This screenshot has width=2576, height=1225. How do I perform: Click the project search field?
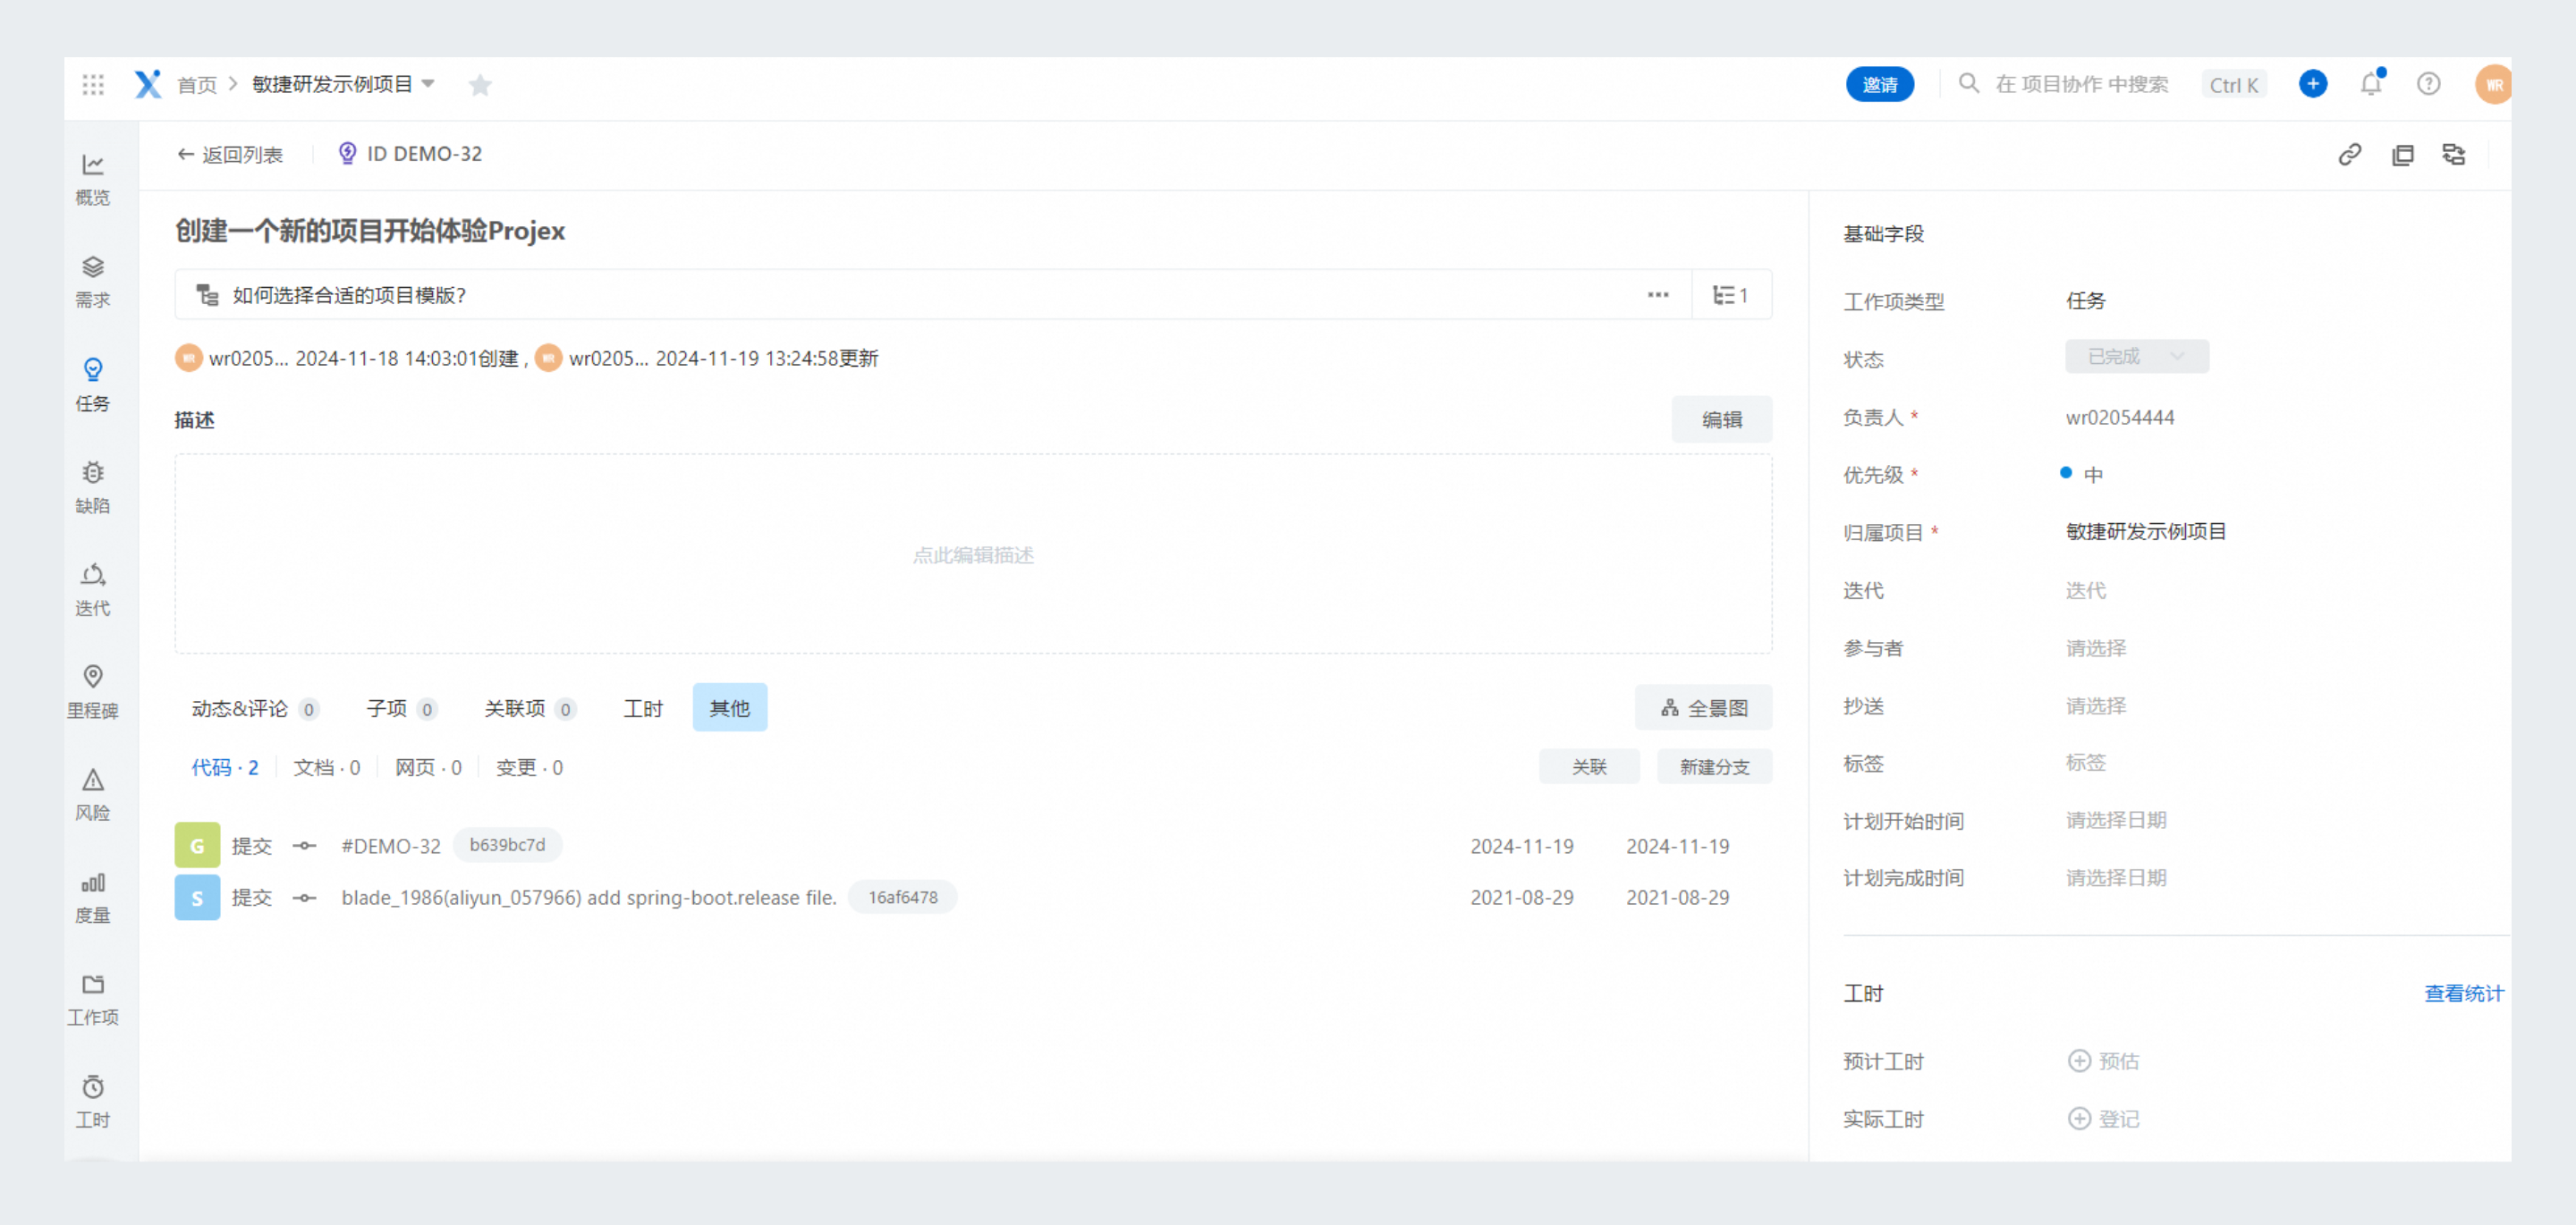2082,84
